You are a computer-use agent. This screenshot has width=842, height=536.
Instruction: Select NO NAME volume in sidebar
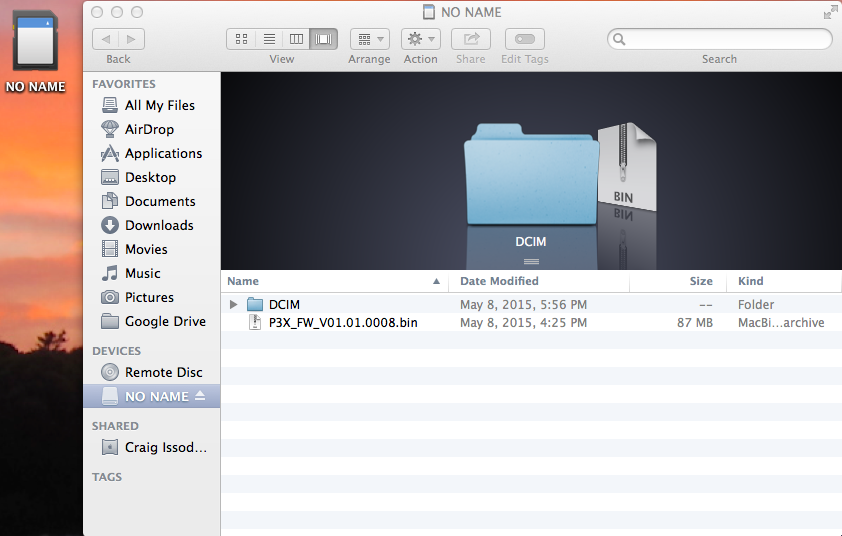coord(152,396)
